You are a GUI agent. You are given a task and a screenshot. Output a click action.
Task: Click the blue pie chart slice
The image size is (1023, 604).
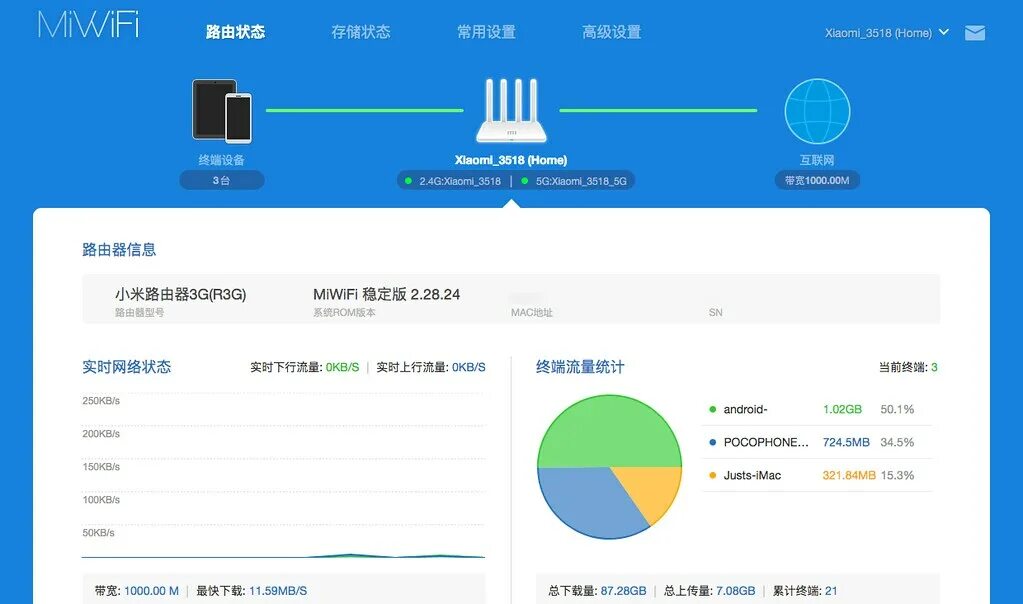[x=587, y=502]
